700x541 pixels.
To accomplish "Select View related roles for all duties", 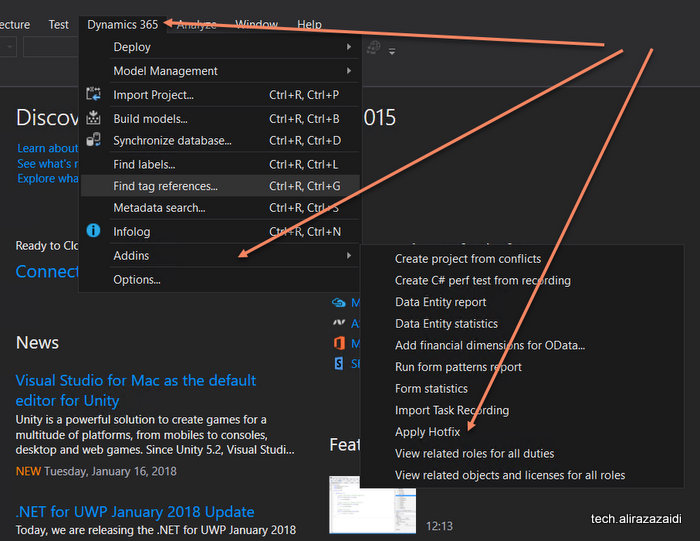I will [522, 454].
